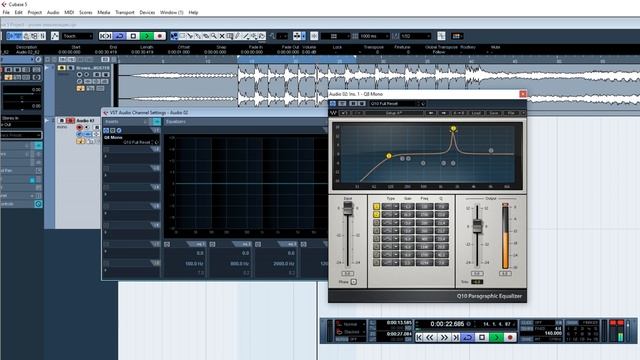The height and width of the screenshot is (360, 640).
Task: Click the 140.000 tempo value
Action: (x=553, y=333)
